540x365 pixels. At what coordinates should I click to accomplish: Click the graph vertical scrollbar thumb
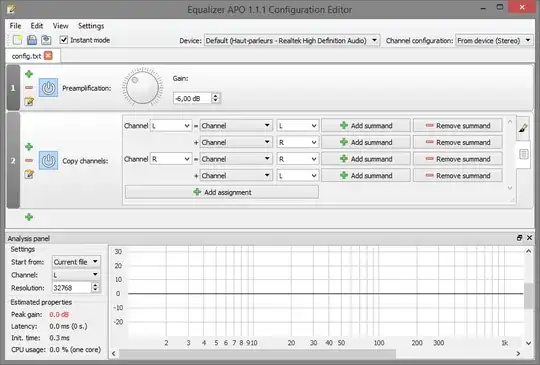point(529,296)
